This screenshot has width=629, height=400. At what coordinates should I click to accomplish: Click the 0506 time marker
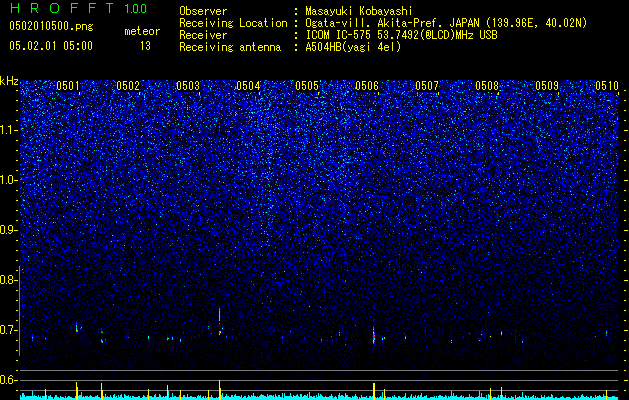pos(367,86)
